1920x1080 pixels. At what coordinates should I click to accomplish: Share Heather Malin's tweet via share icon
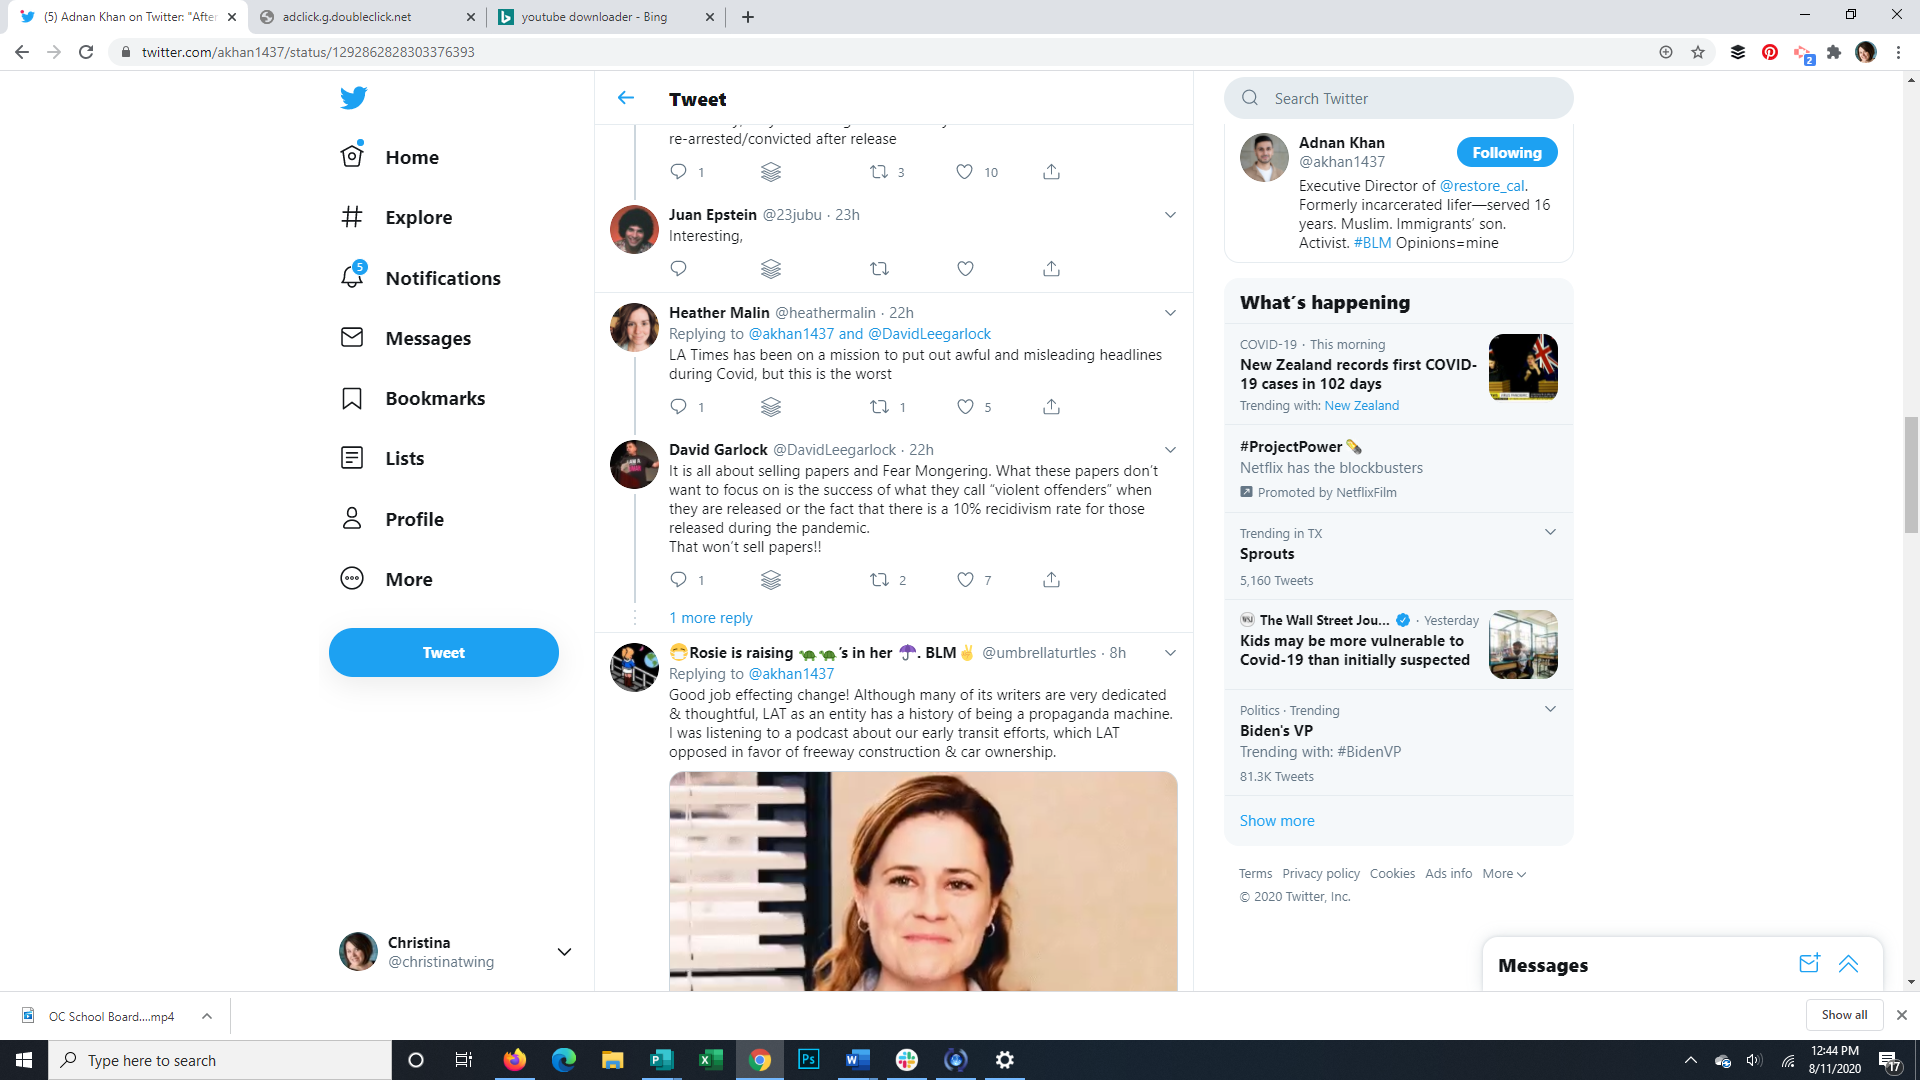[x=1051, y=407]
